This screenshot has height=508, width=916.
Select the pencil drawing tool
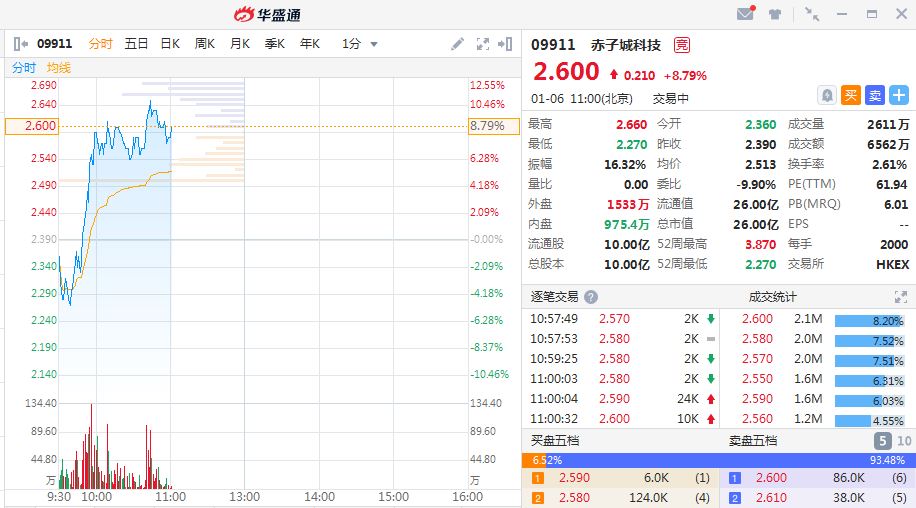click(x=457, y=44)
